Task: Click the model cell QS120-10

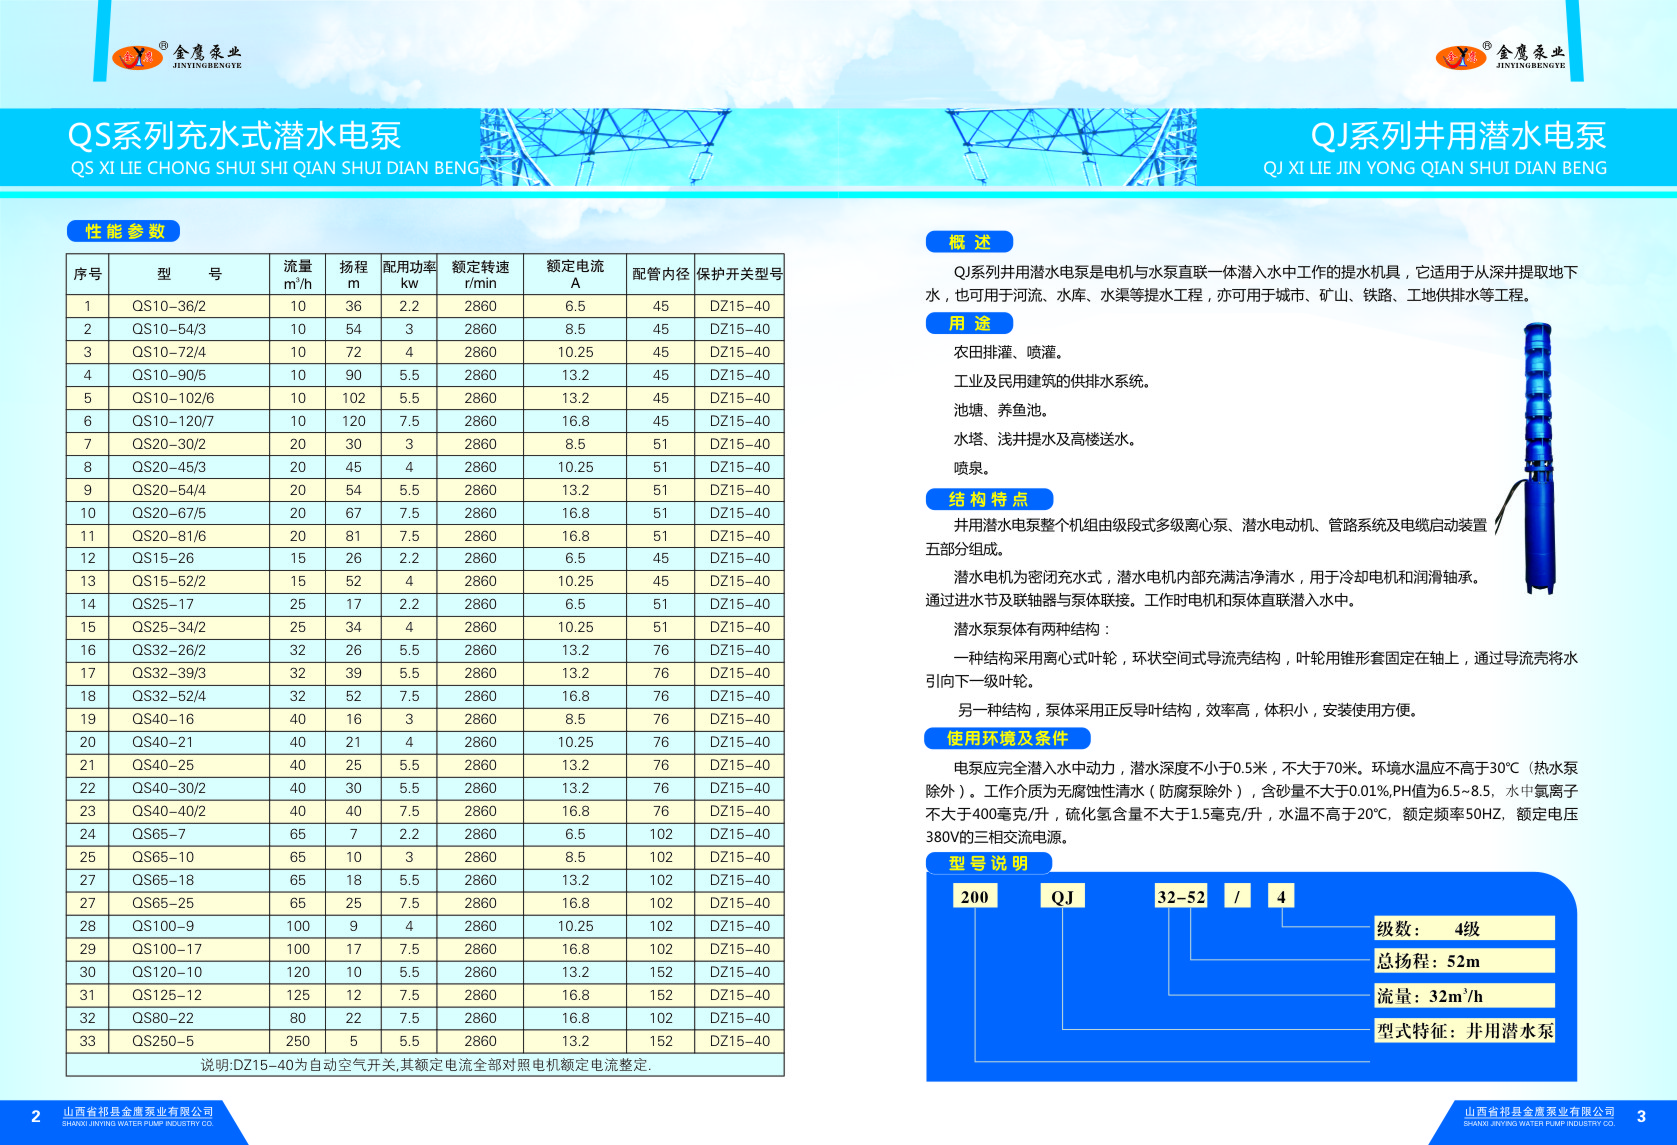Action: [189, 972]
